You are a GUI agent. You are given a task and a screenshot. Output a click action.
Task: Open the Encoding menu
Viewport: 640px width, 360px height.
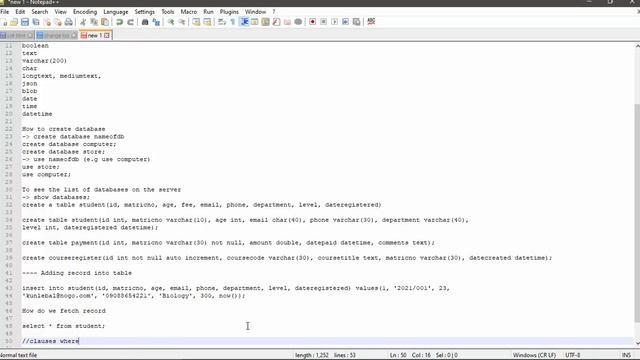[x=85, y=12]
